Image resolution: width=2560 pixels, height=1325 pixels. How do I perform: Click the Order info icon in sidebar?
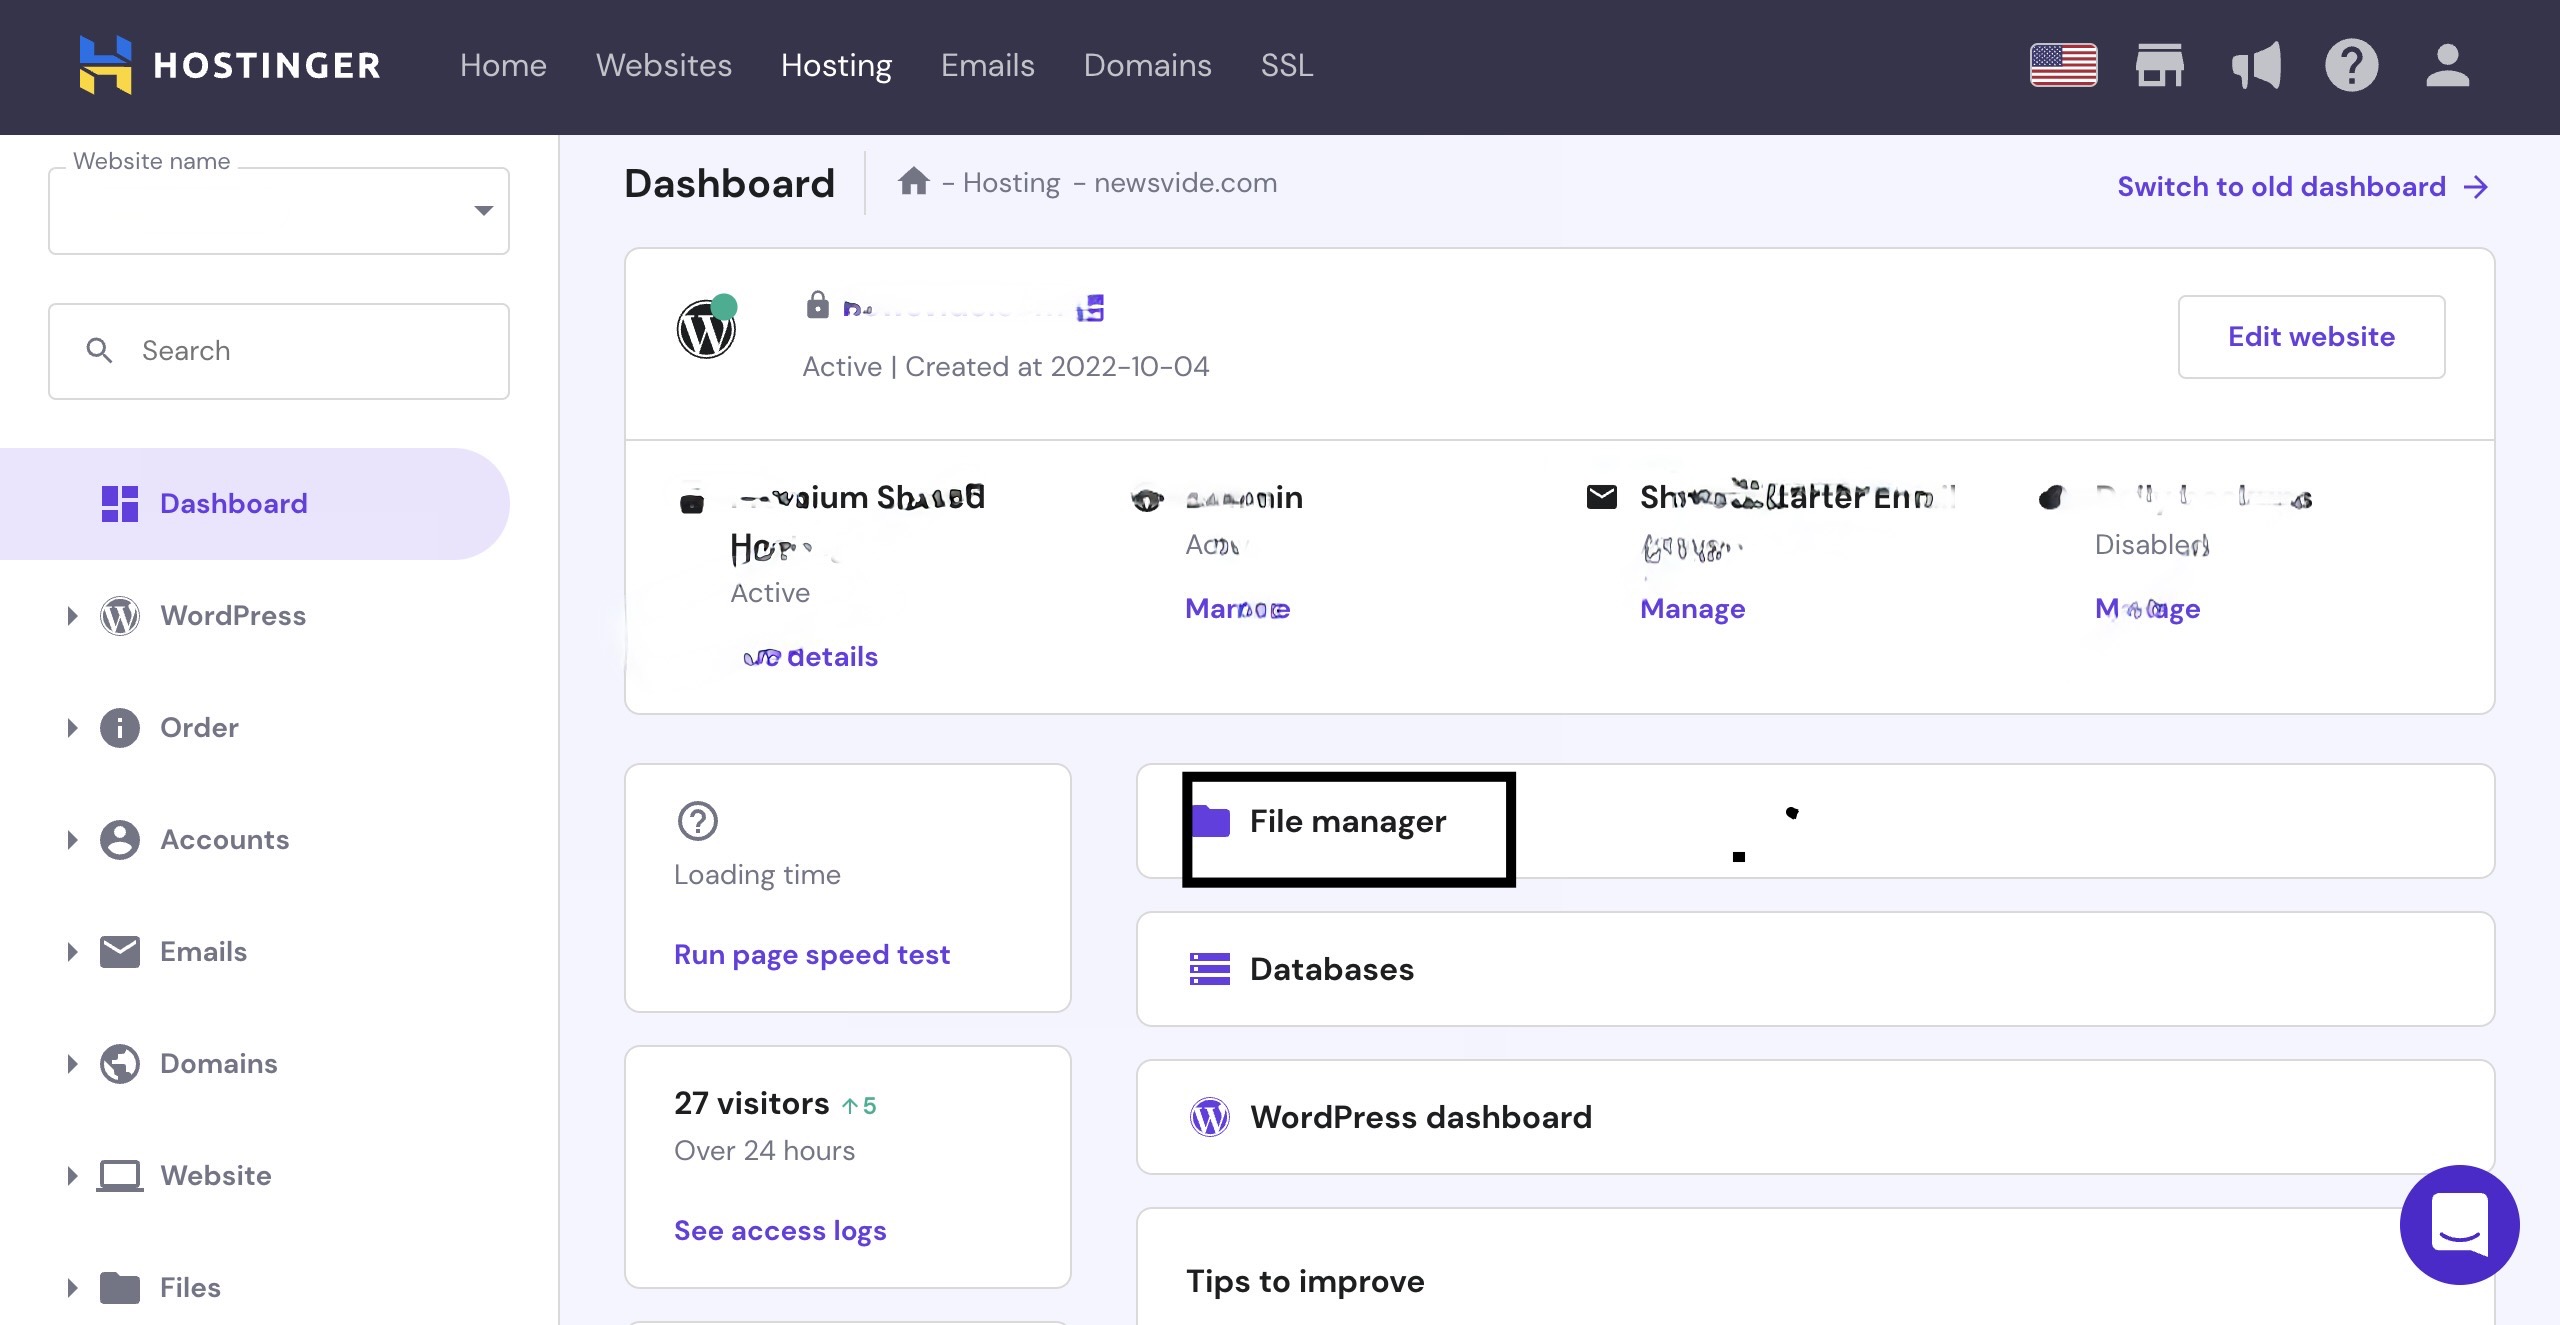point(120,728)
